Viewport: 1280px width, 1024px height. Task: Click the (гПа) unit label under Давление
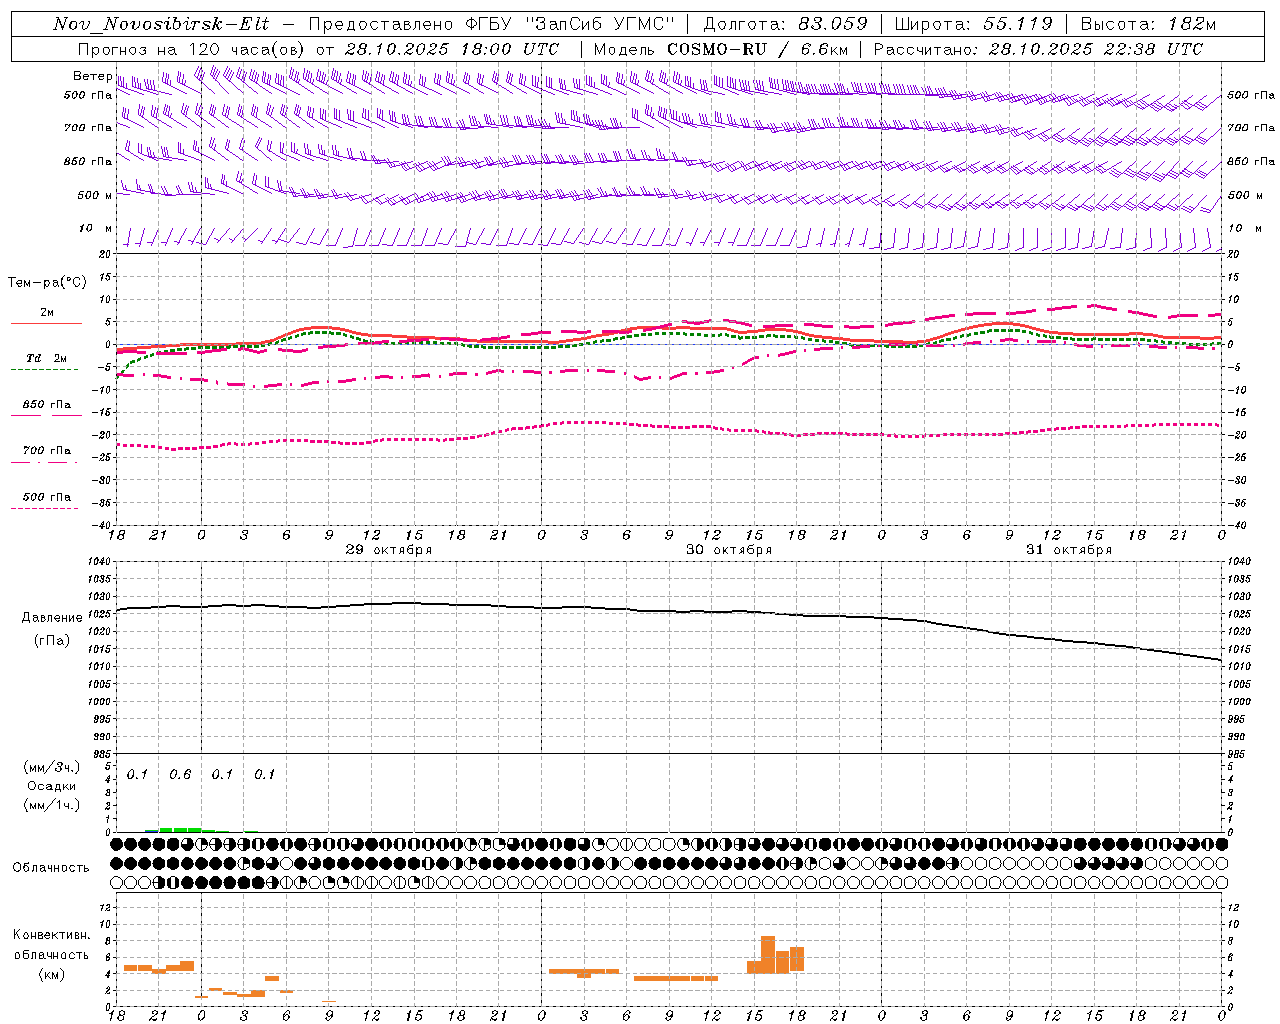click(x=52, y=640)
